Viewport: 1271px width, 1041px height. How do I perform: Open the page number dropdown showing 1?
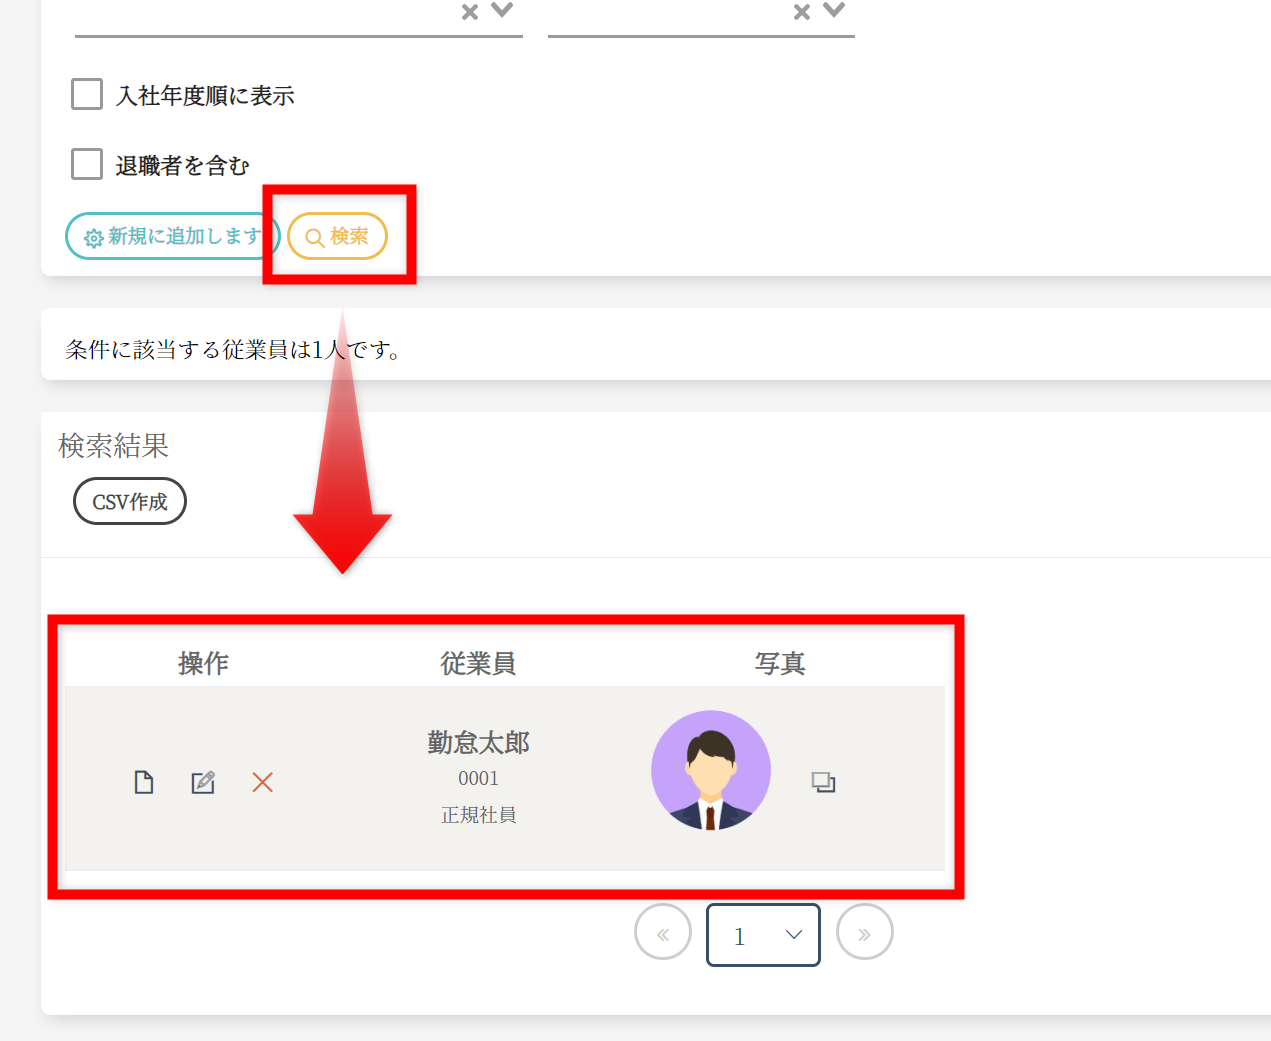point(763,935)
